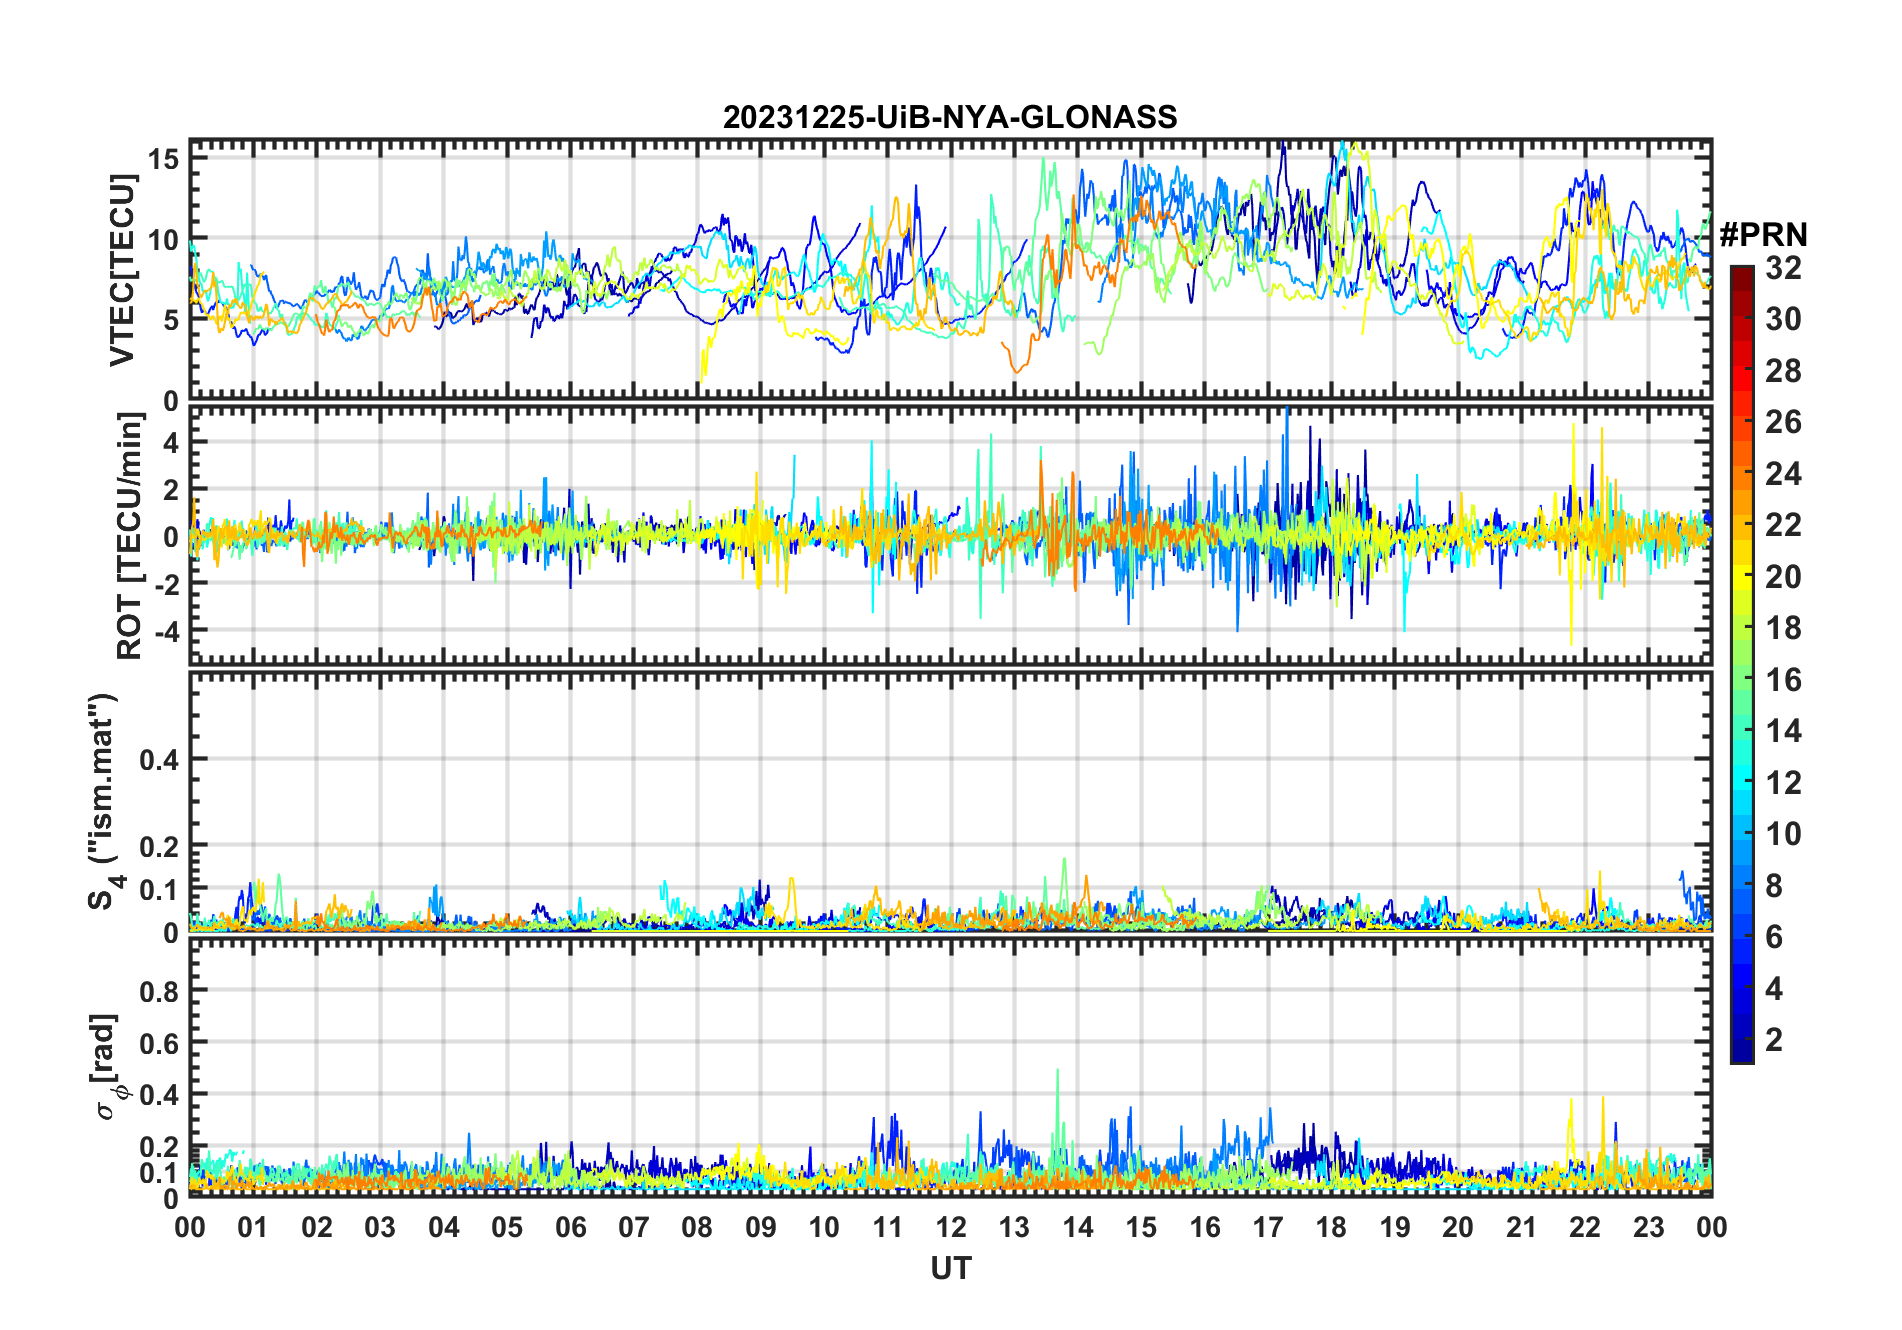Click the 0.8 tick on sigma-phi axis
The image size is (1902, 1330).
pos(160,992)
